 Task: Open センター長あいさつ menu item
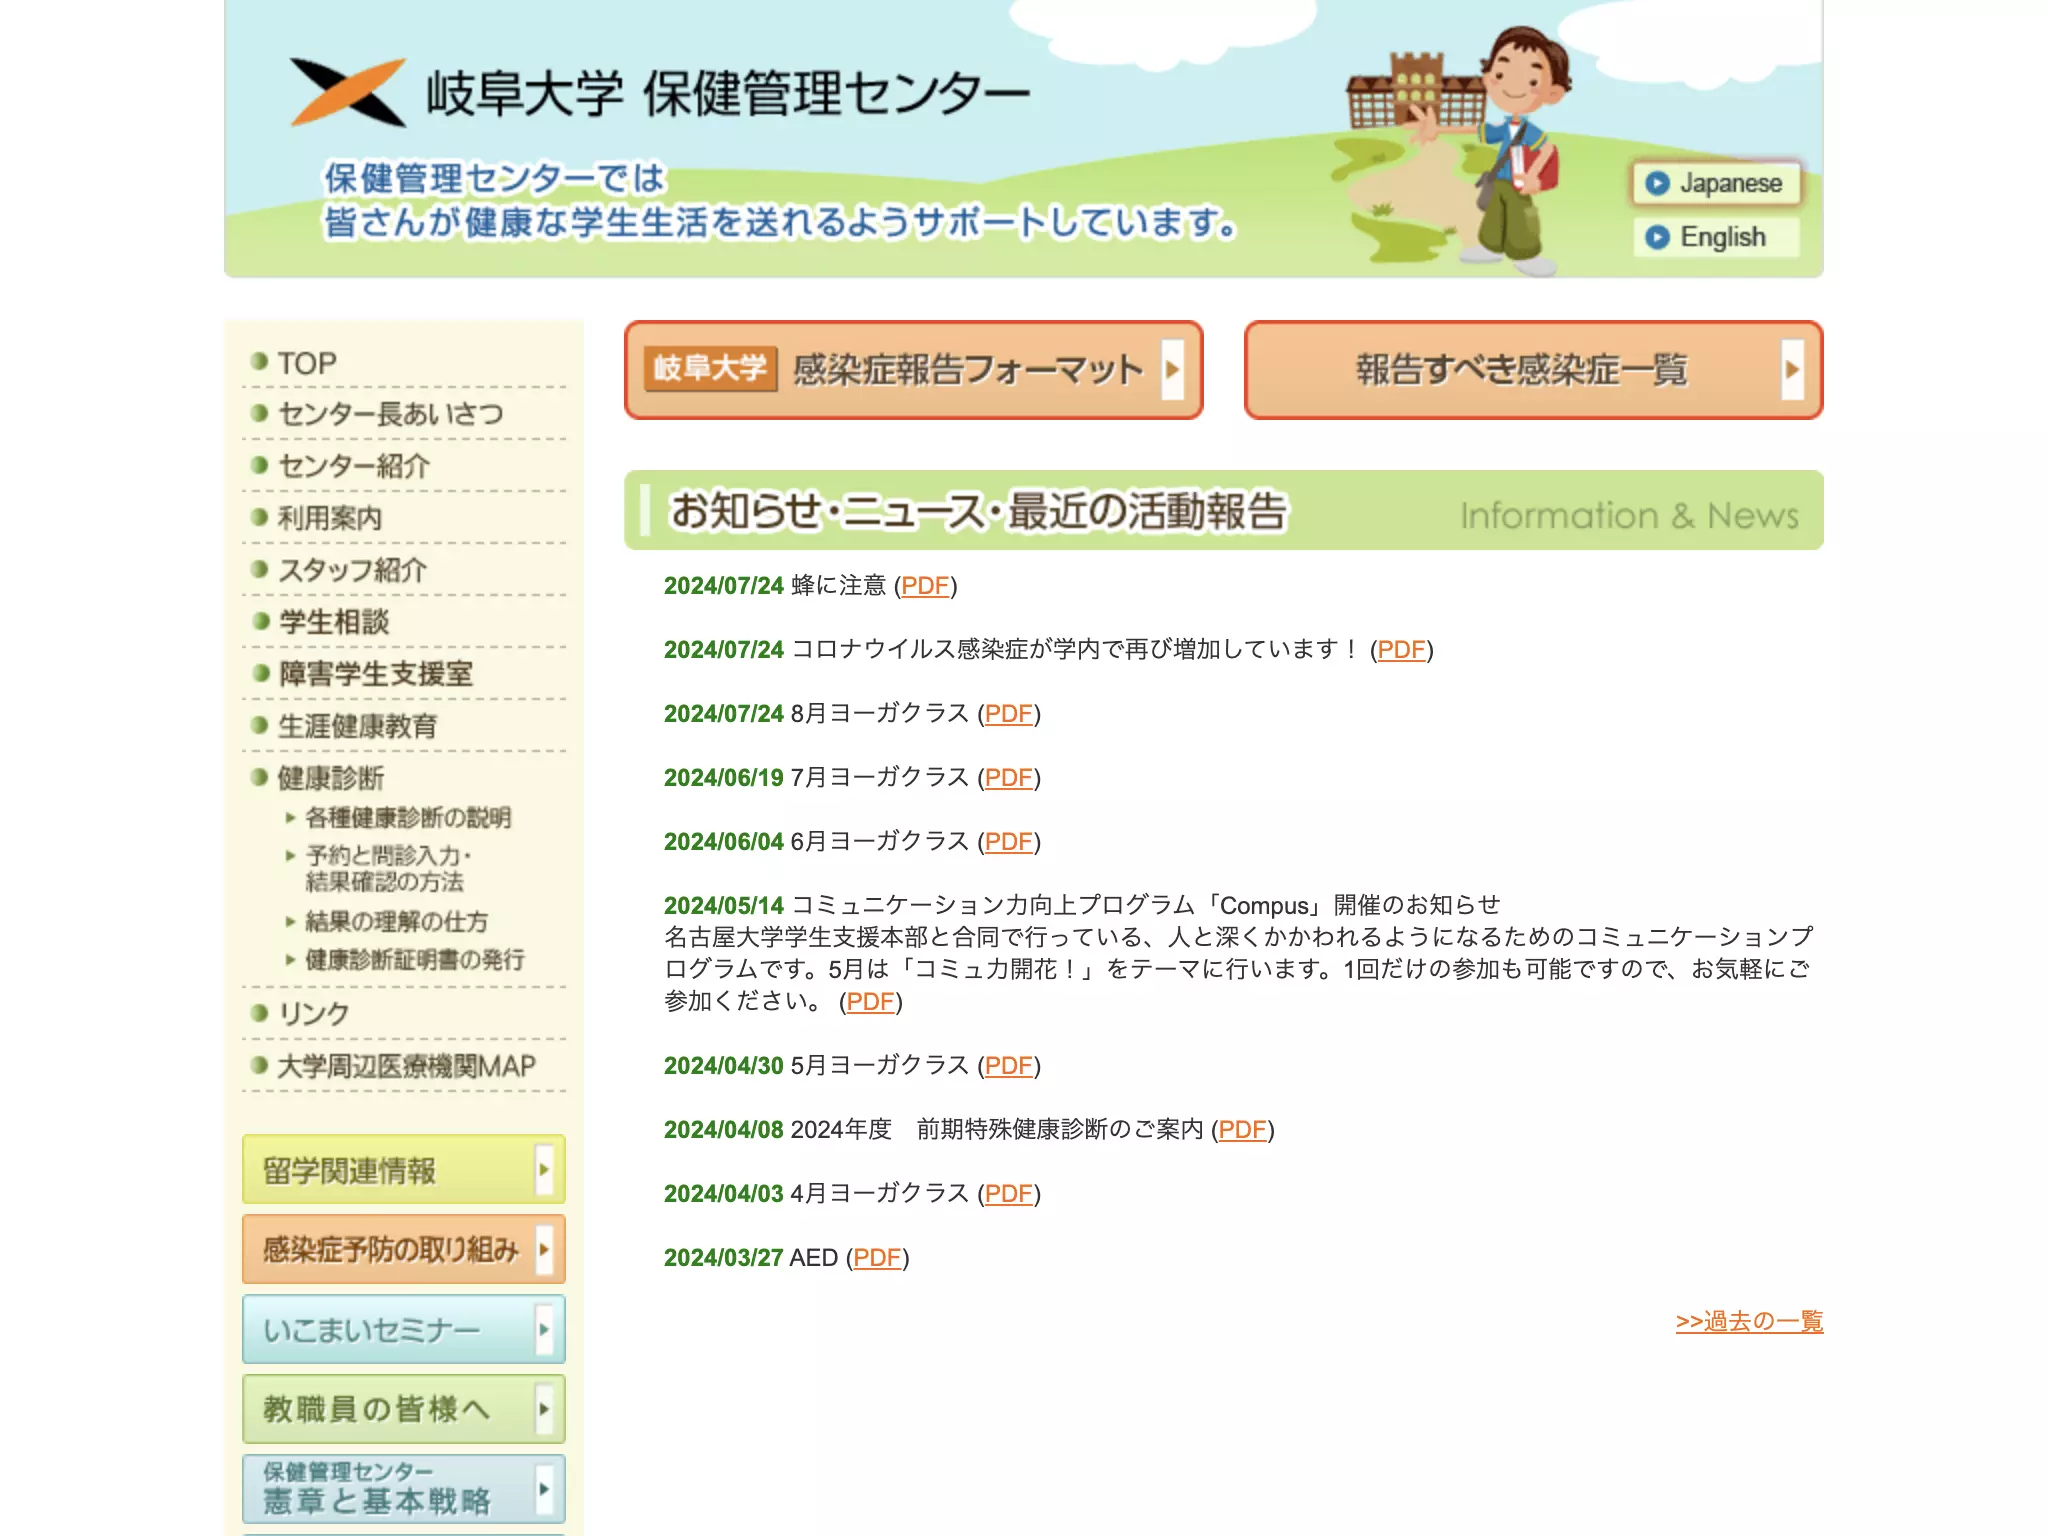click(x=390, y=414)
